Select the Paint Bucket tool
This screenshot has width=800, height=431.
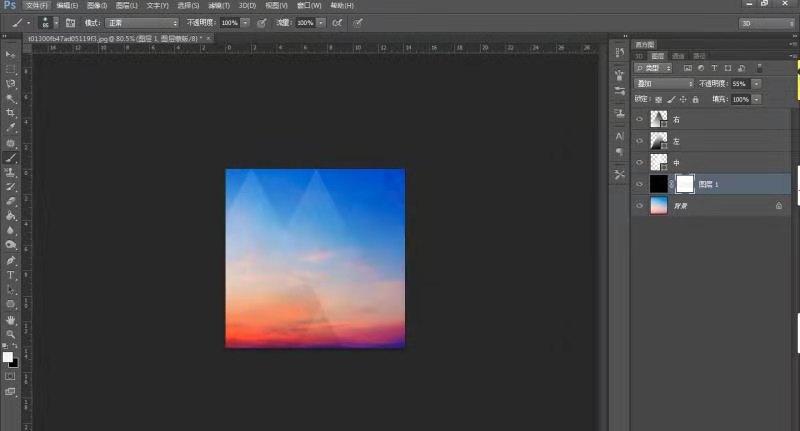click(10, 216)
